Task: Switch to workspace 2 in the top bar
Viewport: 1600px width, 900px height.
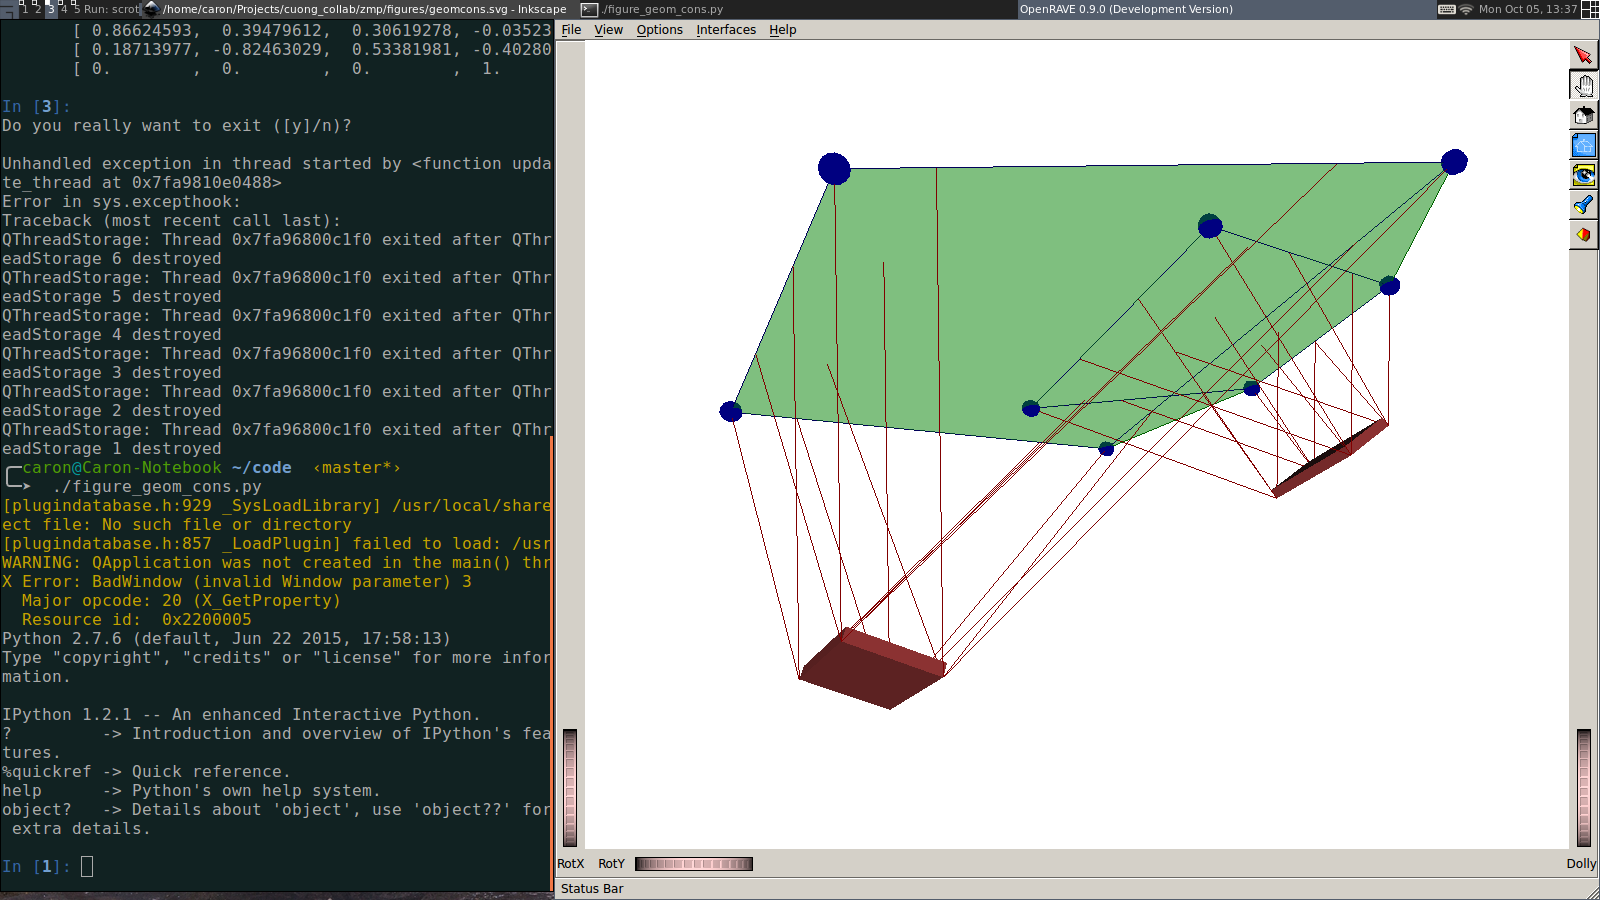Action: point(39,9)
